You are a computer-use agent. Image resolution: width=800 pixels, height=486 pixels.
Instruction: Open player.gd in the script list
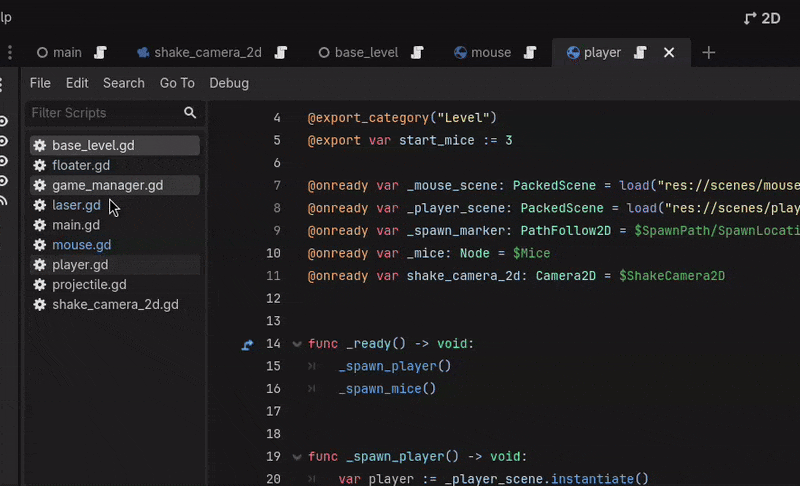click(x=115, y=265)
